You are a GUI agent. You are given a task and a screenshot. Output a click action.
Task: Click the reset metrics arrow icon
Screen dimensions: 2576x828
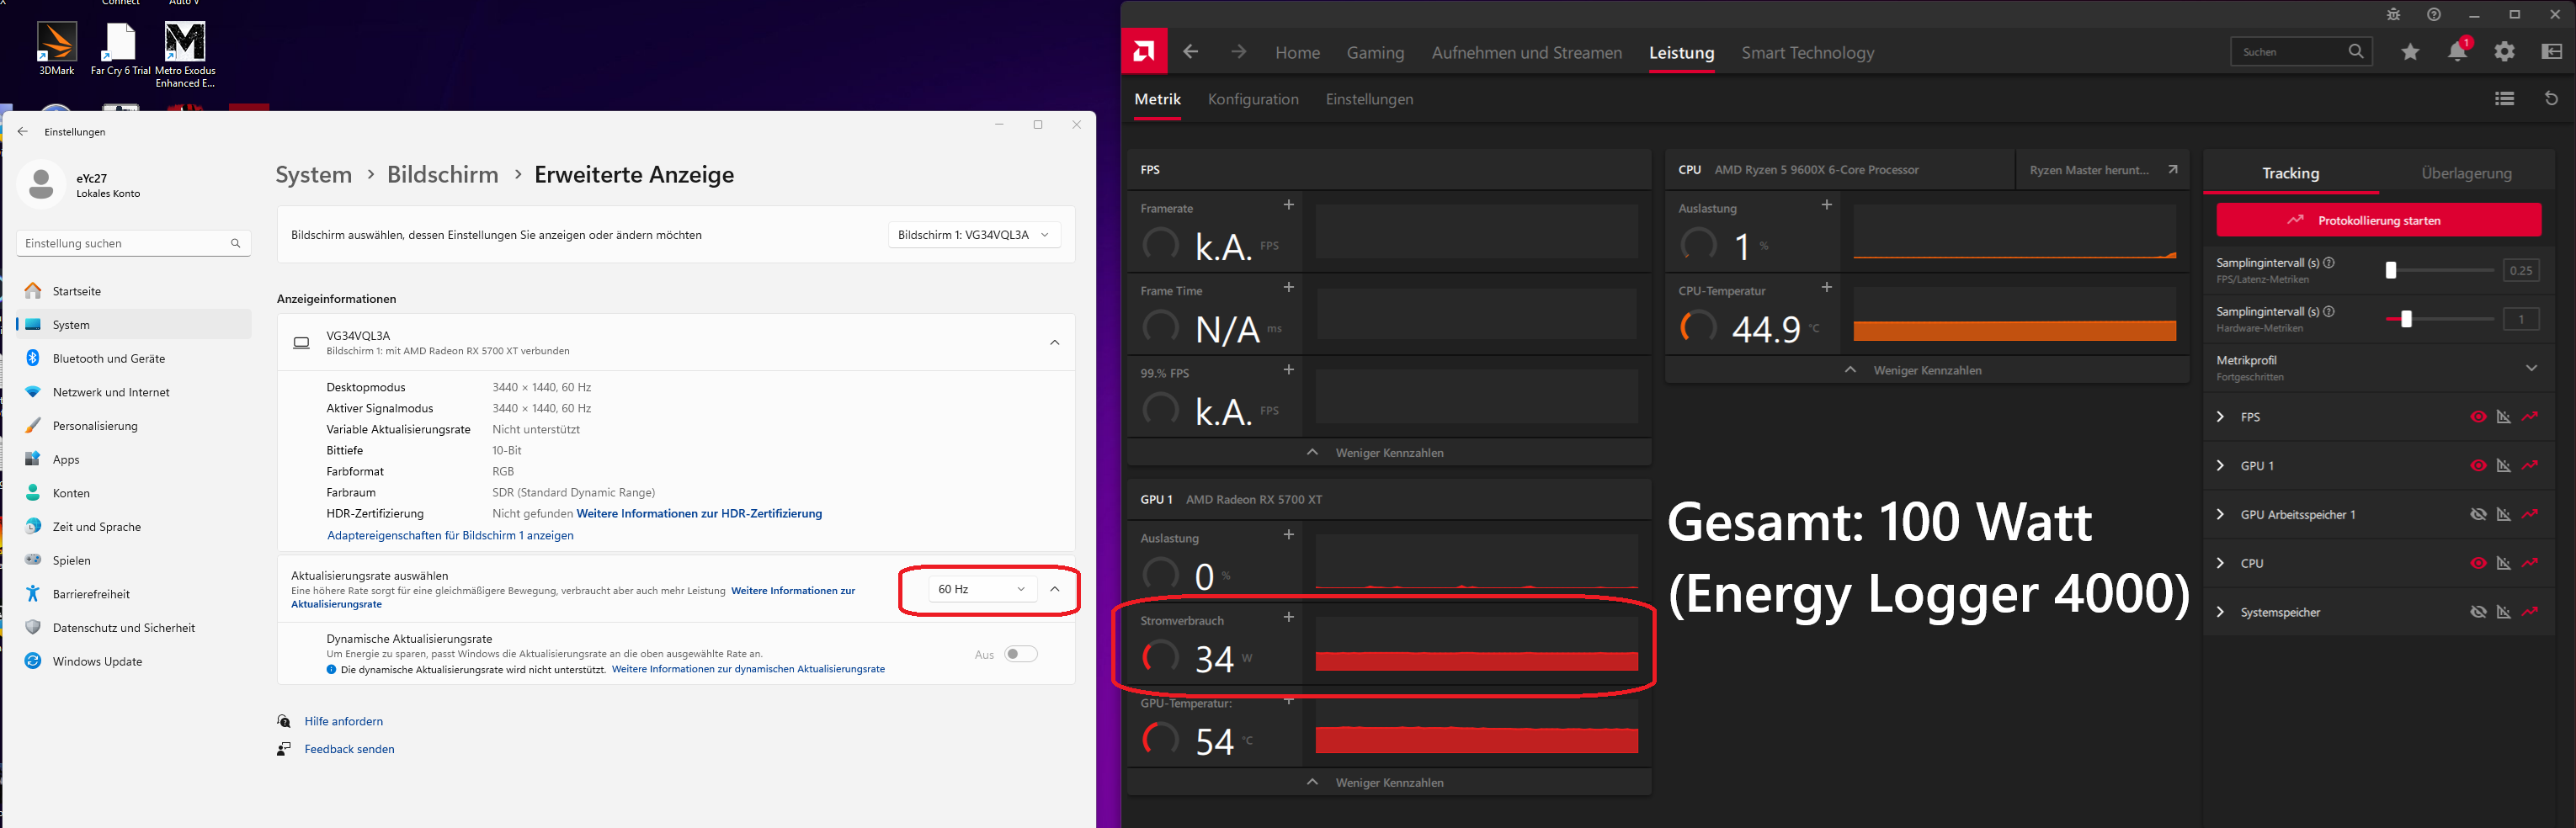pyautogui.click(x=2551, y=98)
